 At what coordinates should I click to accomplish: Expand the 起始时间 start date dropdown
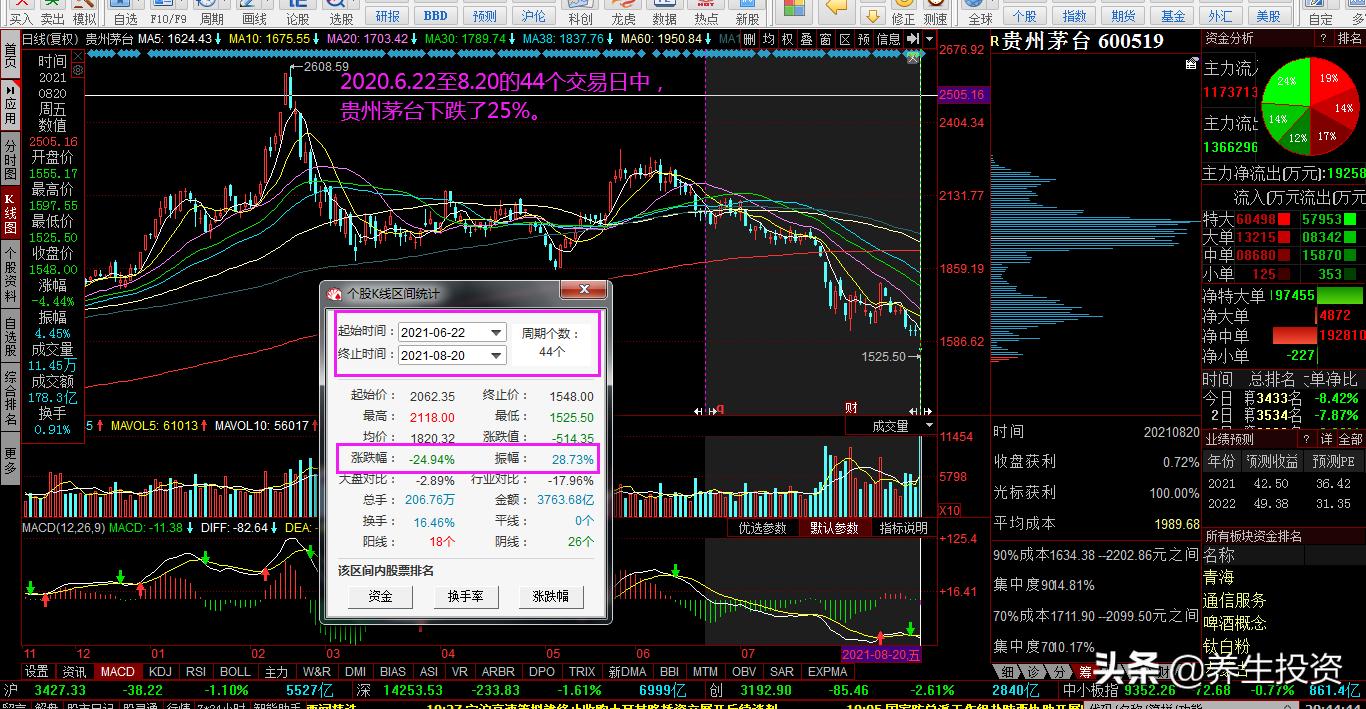click(496, 332)
